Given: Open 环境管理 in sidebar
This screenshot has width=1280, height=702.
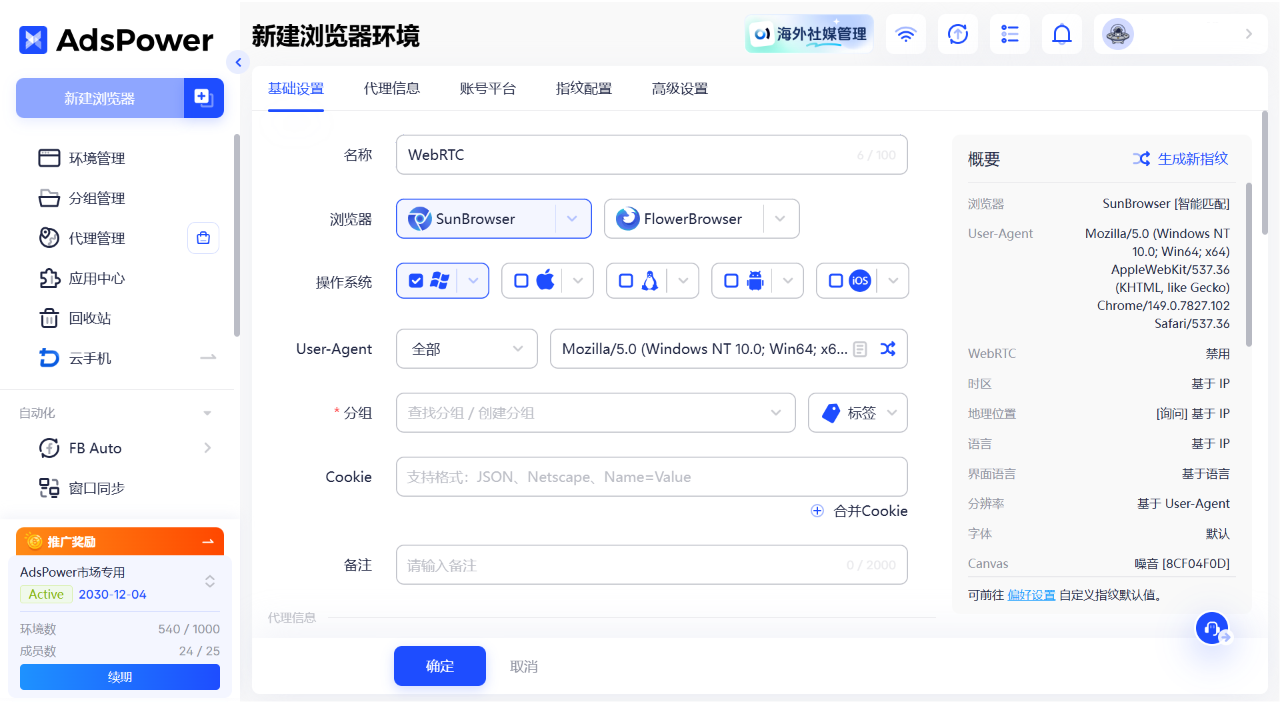Looking at the screenshot, I should [97, 158].
